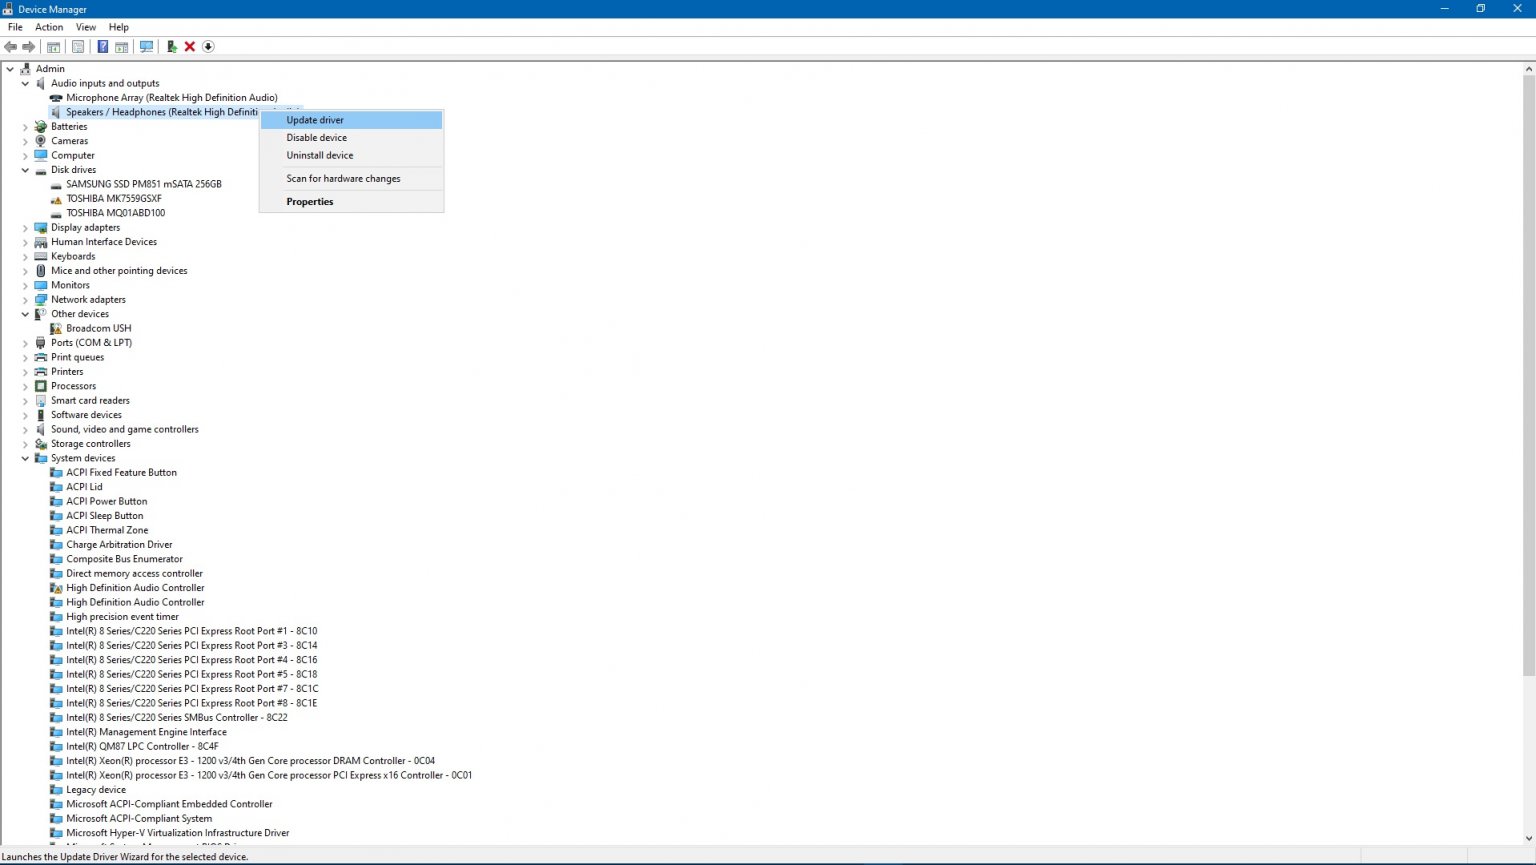
Task: Click the blue Help question mark icon
Action: pyautogui.click(x=102, y=47)
